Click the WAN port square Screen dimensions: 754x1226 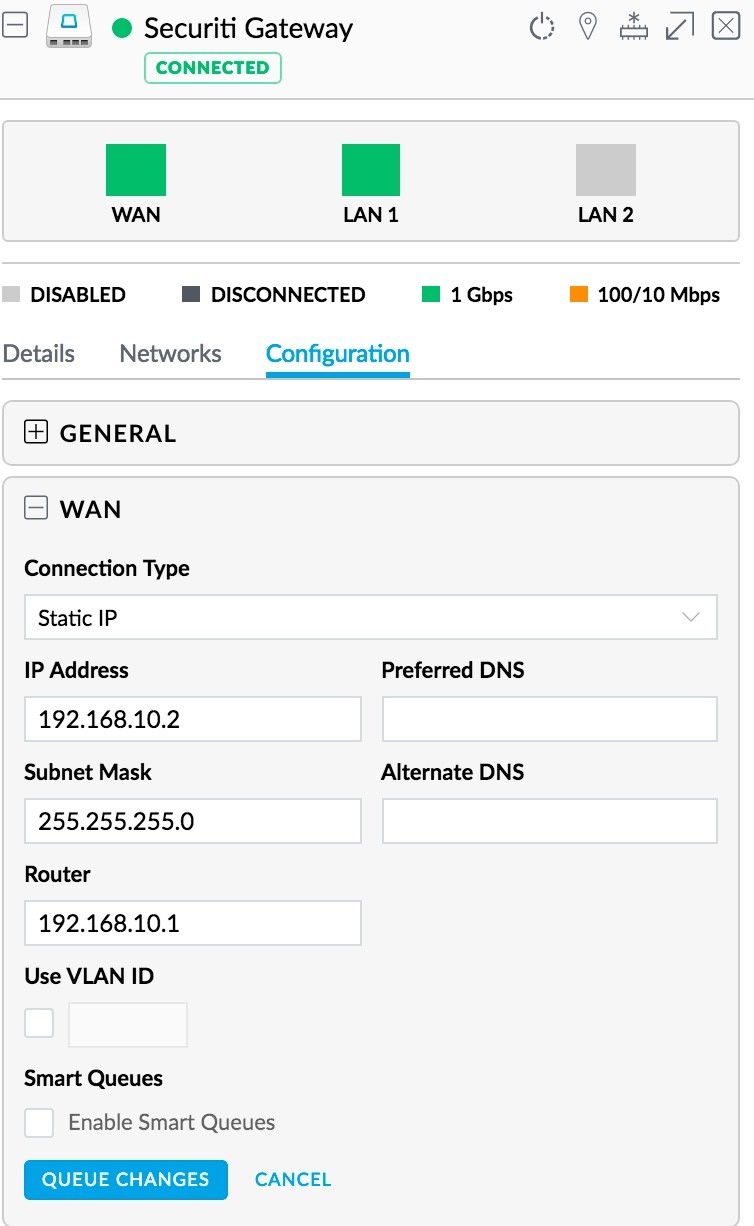pos(136,170)
